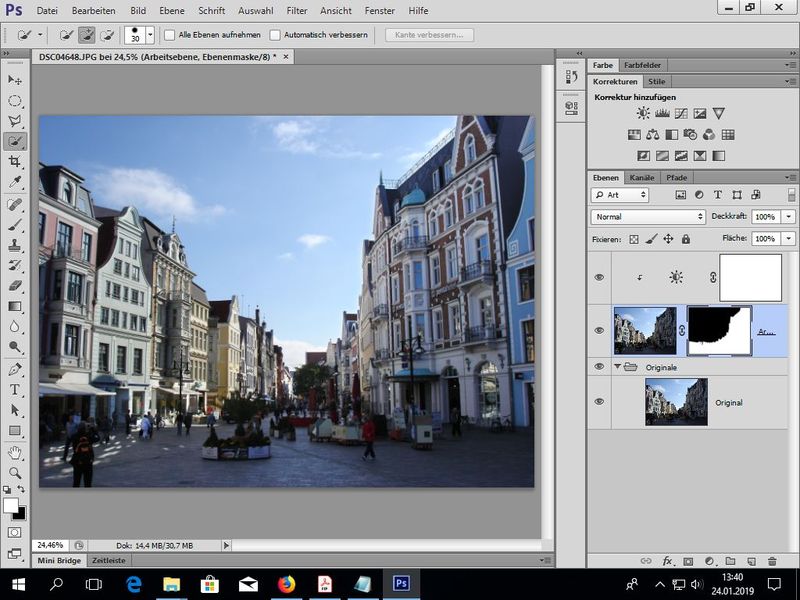Pick the Type tool

15,390
